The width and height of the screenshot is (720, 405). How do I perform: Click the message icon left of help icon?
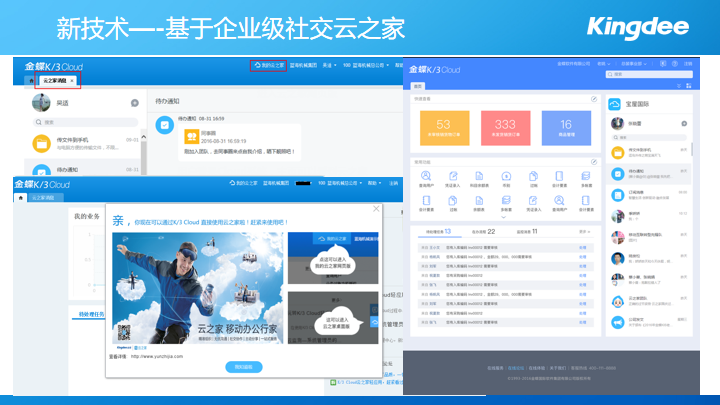point(663,64)
